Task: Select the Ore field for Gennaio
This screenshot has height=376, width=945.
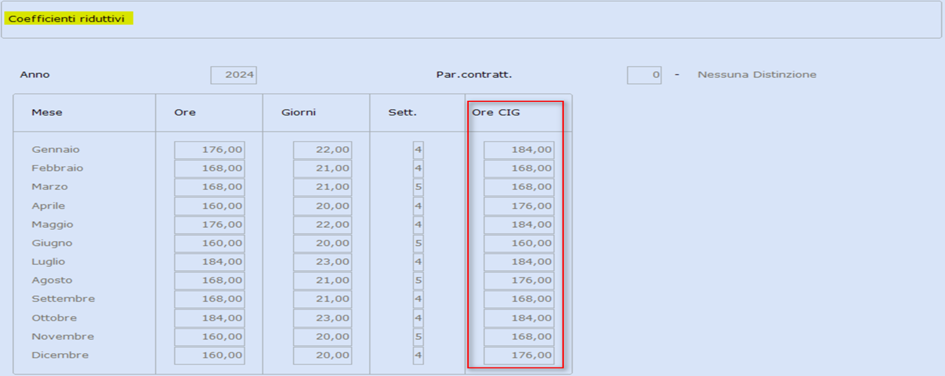Action: [210, 149]
